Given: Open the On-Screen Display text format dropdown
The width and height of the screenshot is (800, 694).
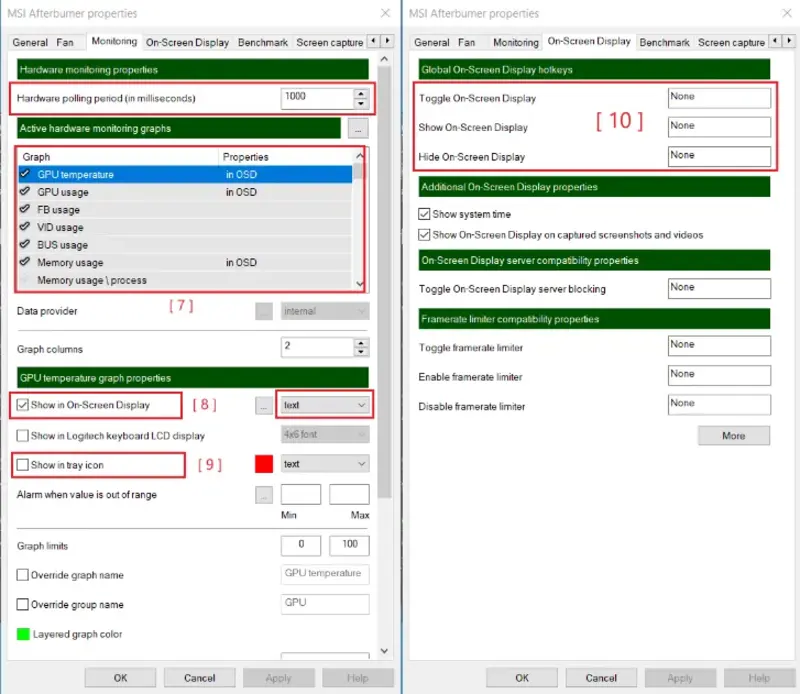Looking at the screenshot, I should pos(325,405).
